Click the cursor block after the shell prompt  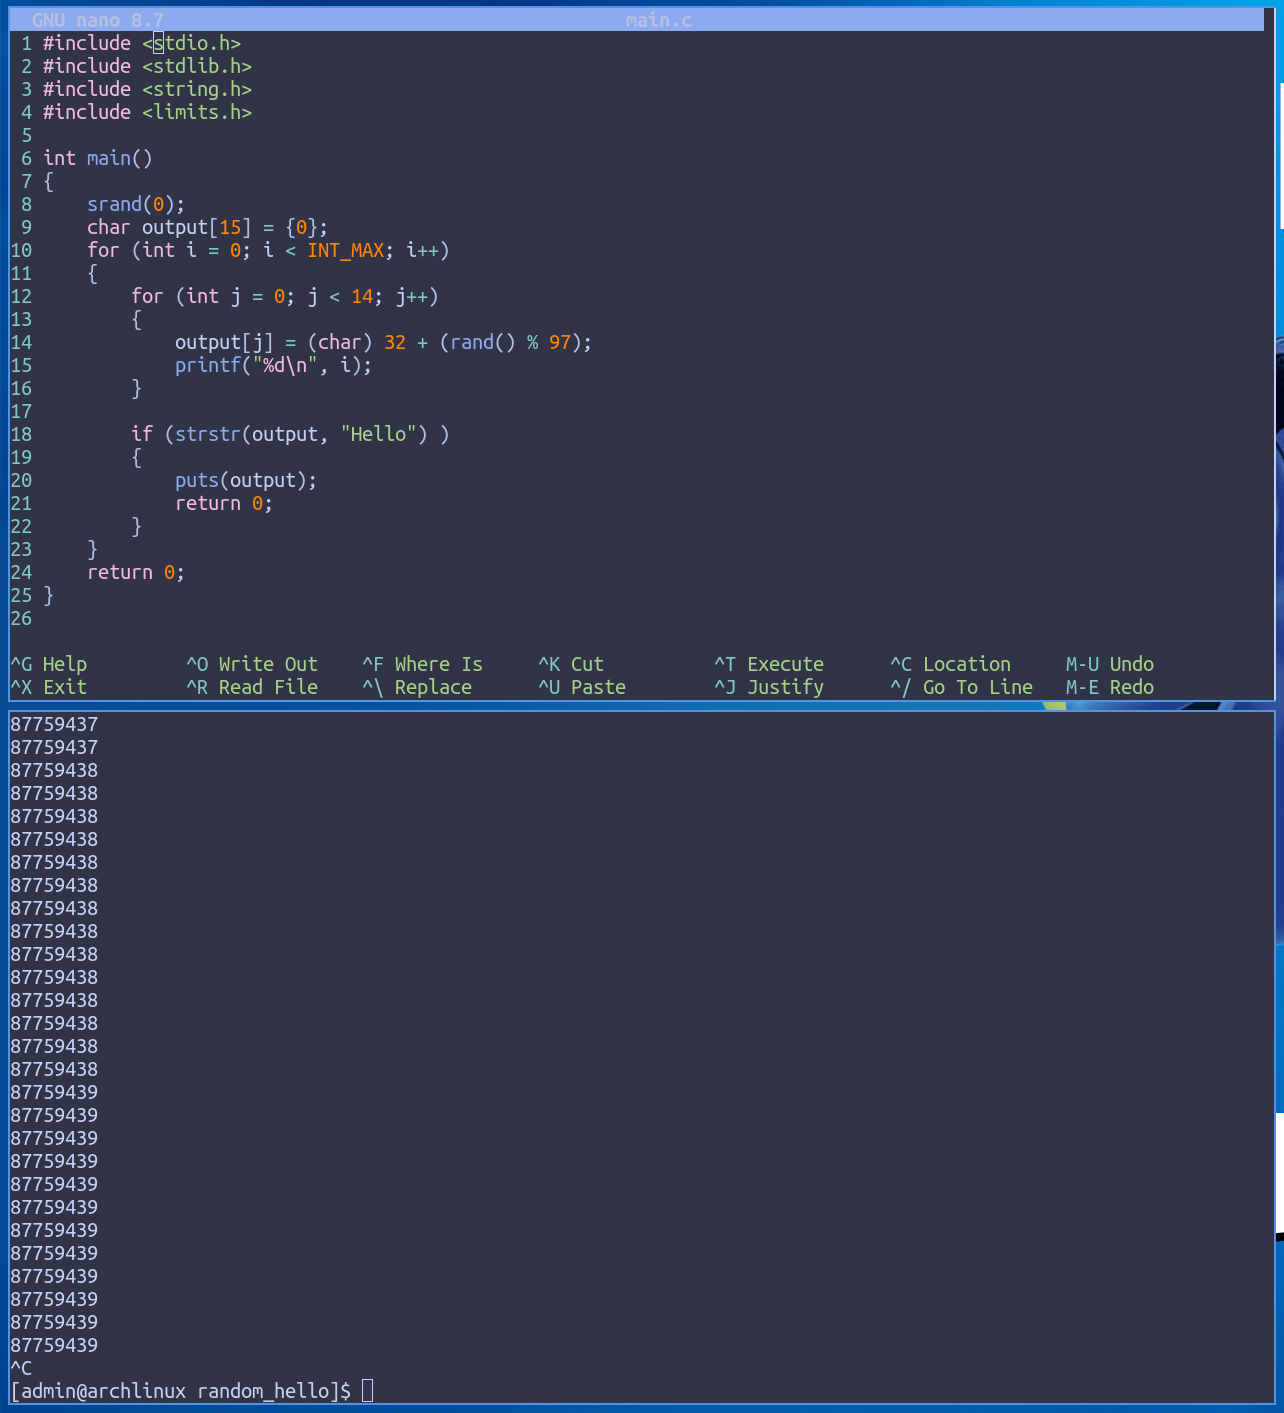click(x=367, y=1391)
